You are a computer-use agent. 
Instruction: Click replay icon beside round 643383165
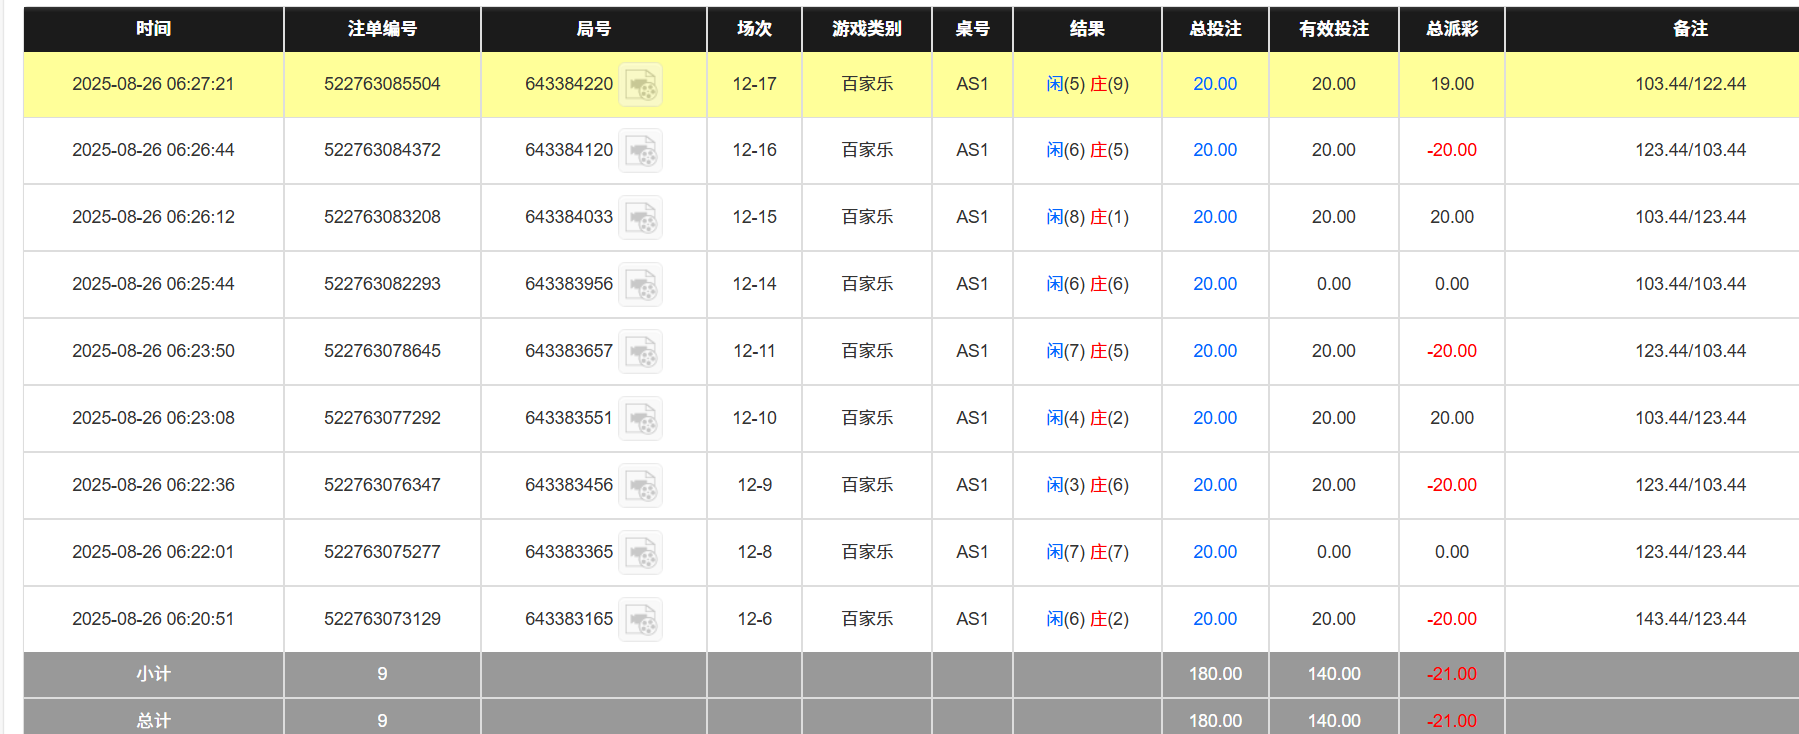(x=640, y=620)
